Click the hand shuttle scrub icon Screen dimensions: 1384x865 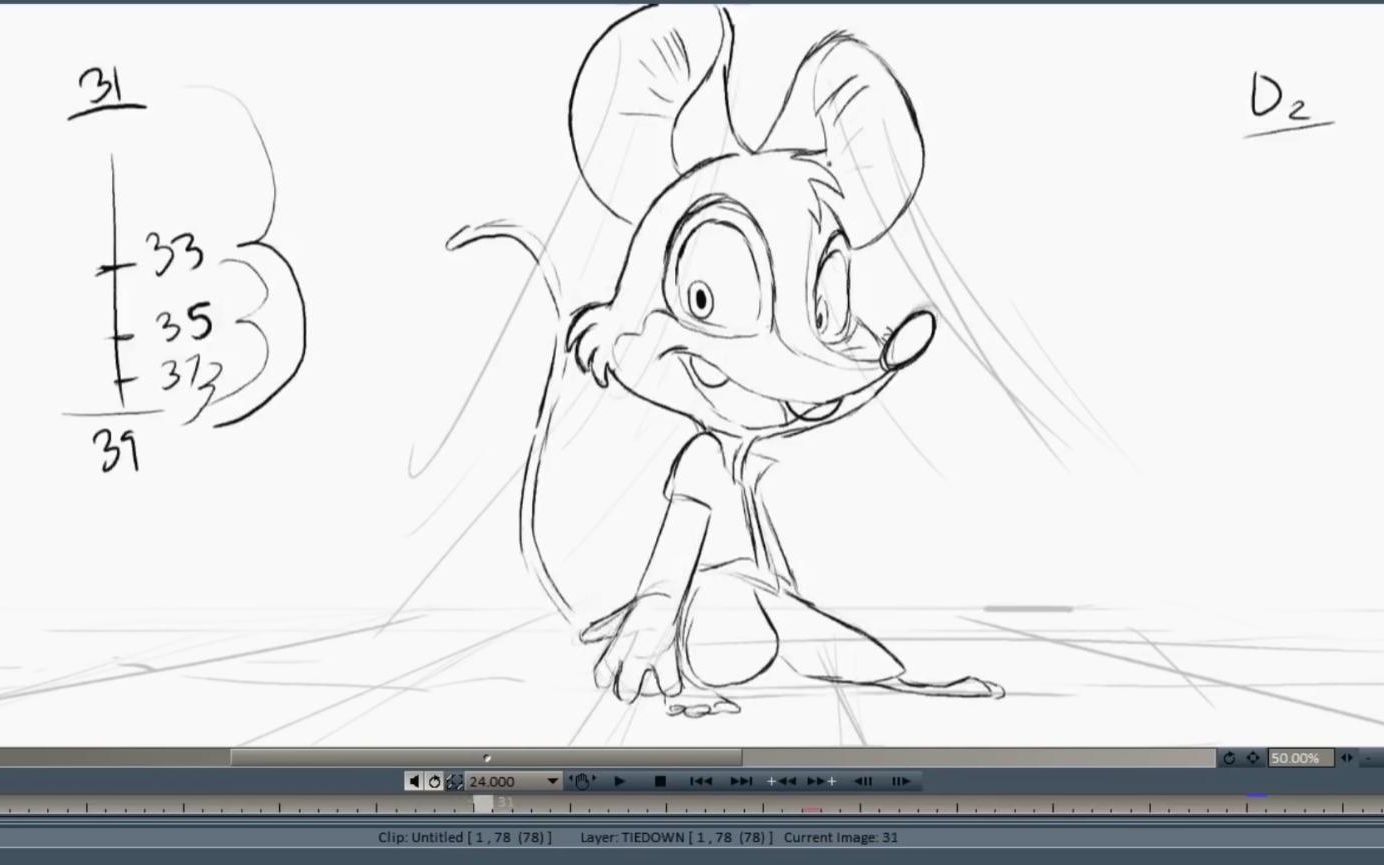582,781
